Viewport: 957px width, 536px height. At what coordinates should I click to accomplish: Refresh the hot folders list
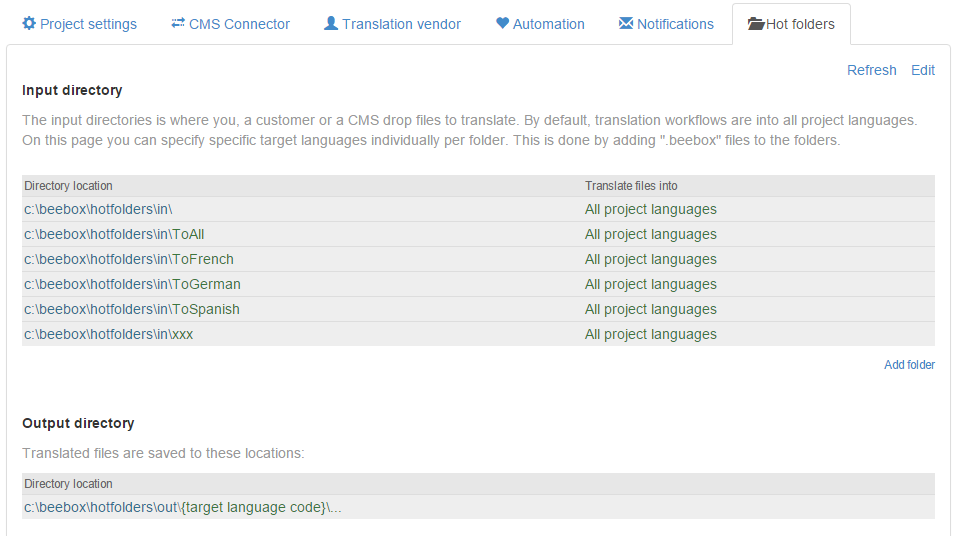click(x=871, y=70)
